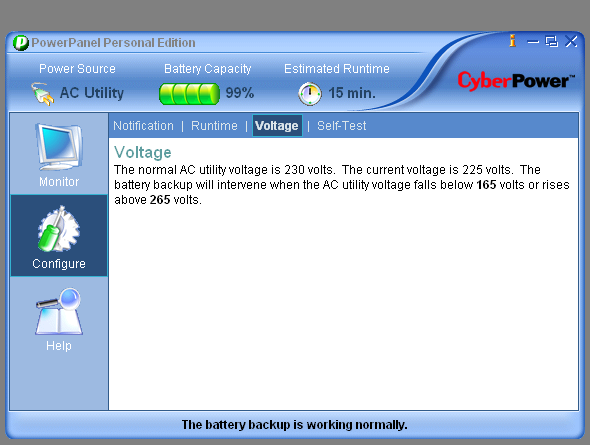The width and height of the screenshot is (590, 445).
Task: Switch to the Notification tab
Action: pos(143,126)
